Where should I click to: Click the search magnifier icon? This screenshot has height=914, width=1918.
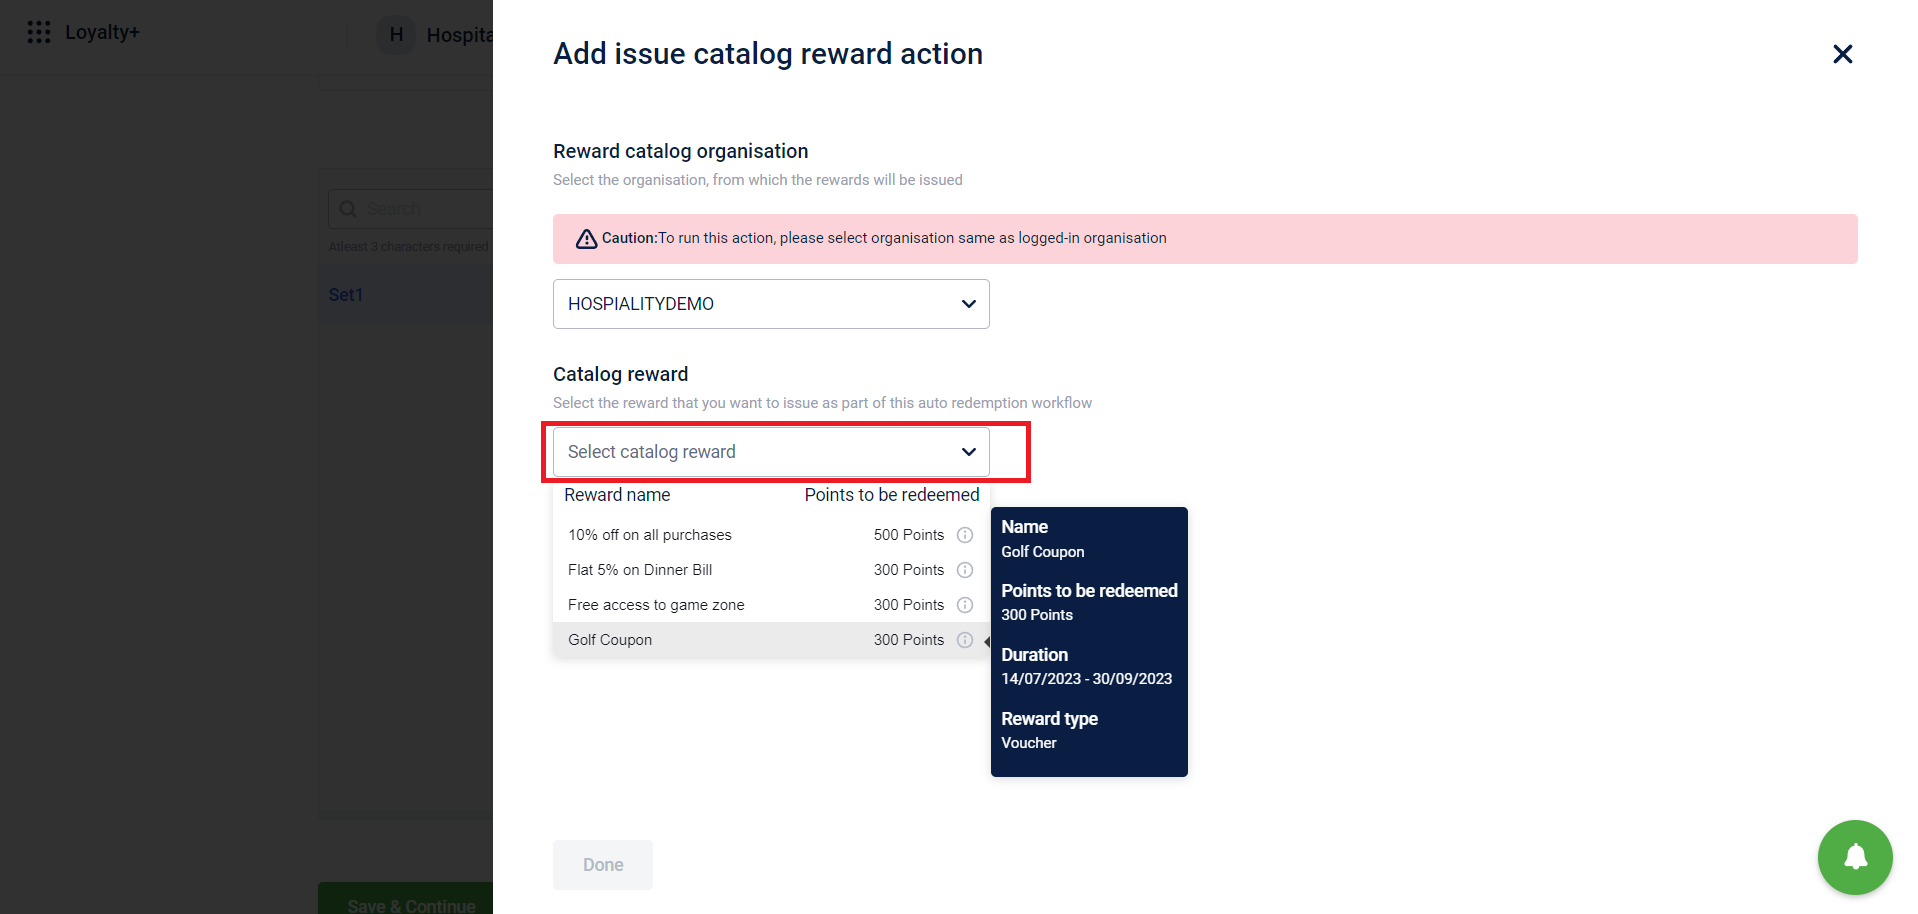coord(348,208)
